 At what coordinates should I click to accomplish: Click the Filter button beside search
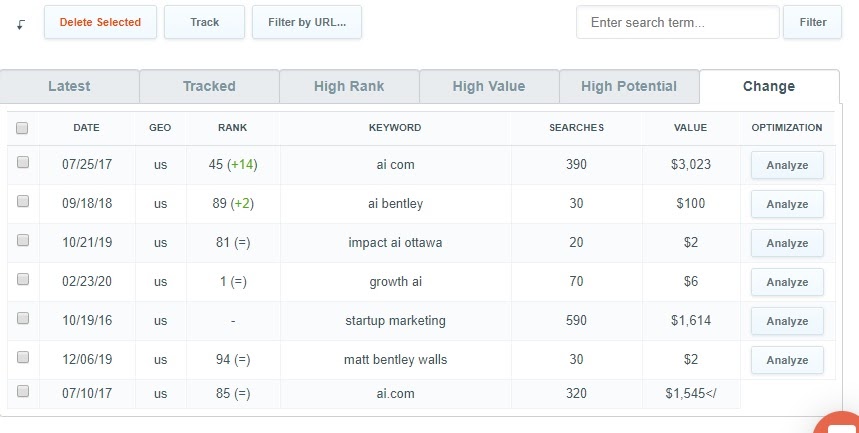812,22
